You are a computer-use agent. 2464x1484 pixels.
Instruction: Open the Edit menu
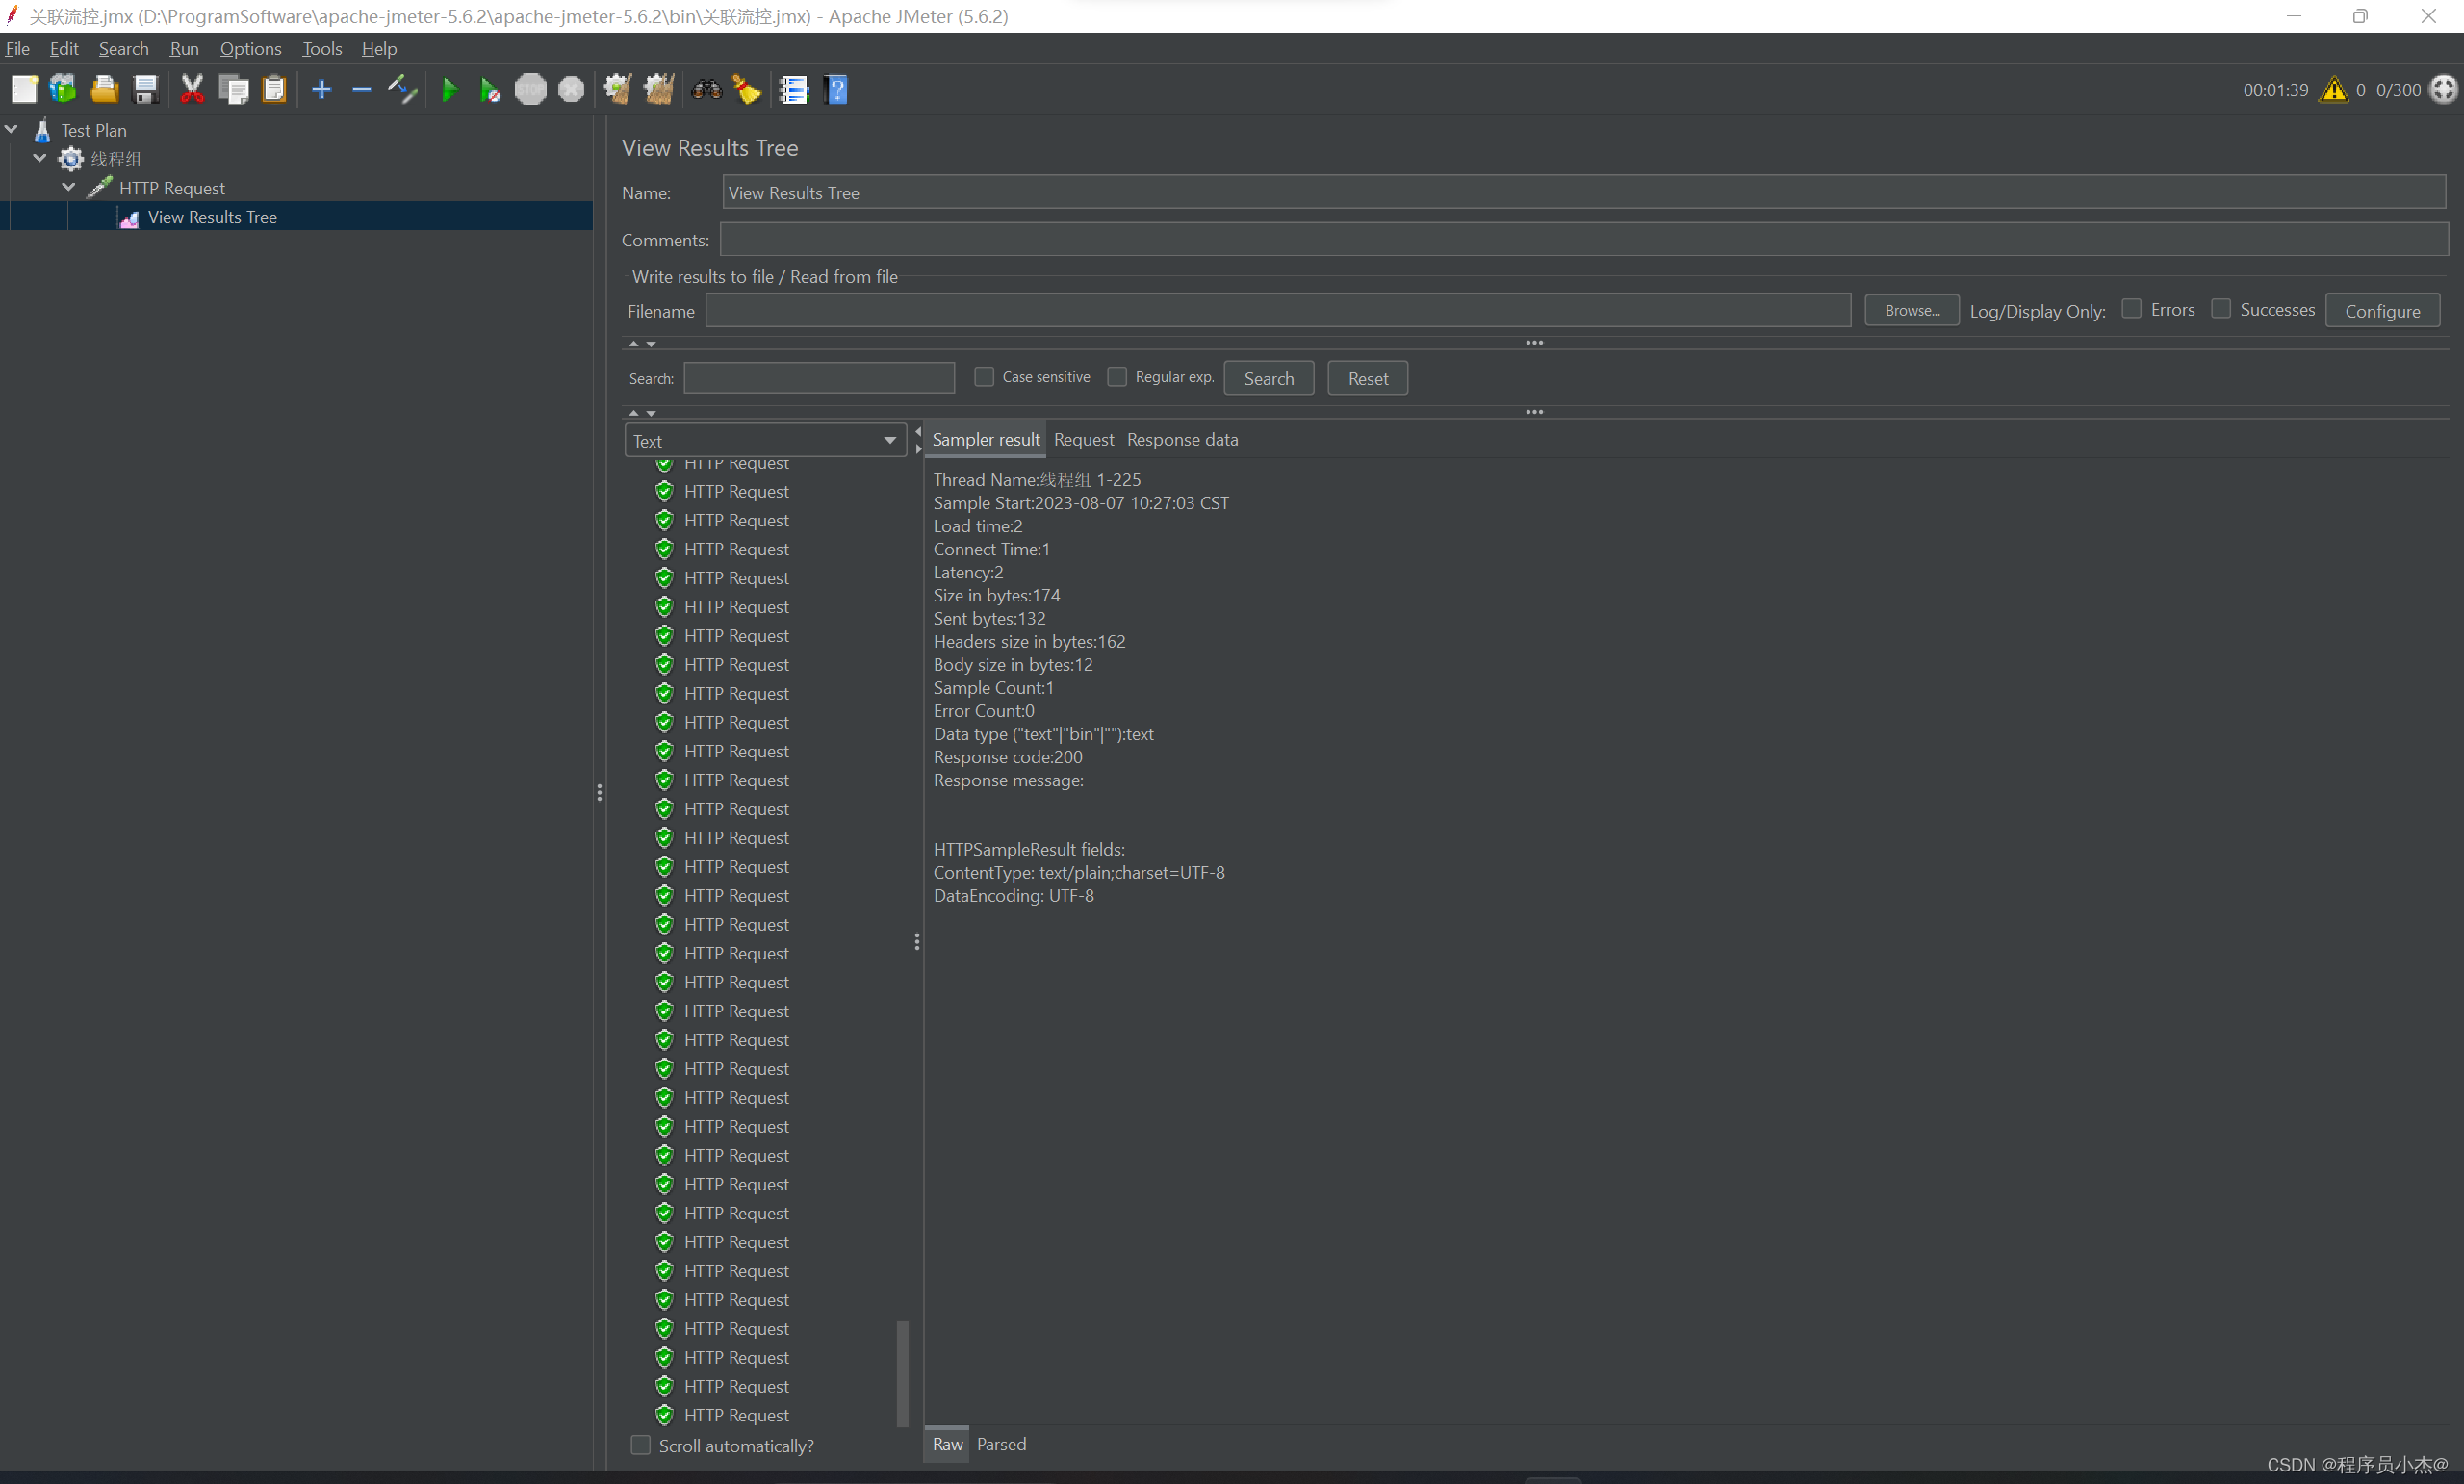point(64,49)
